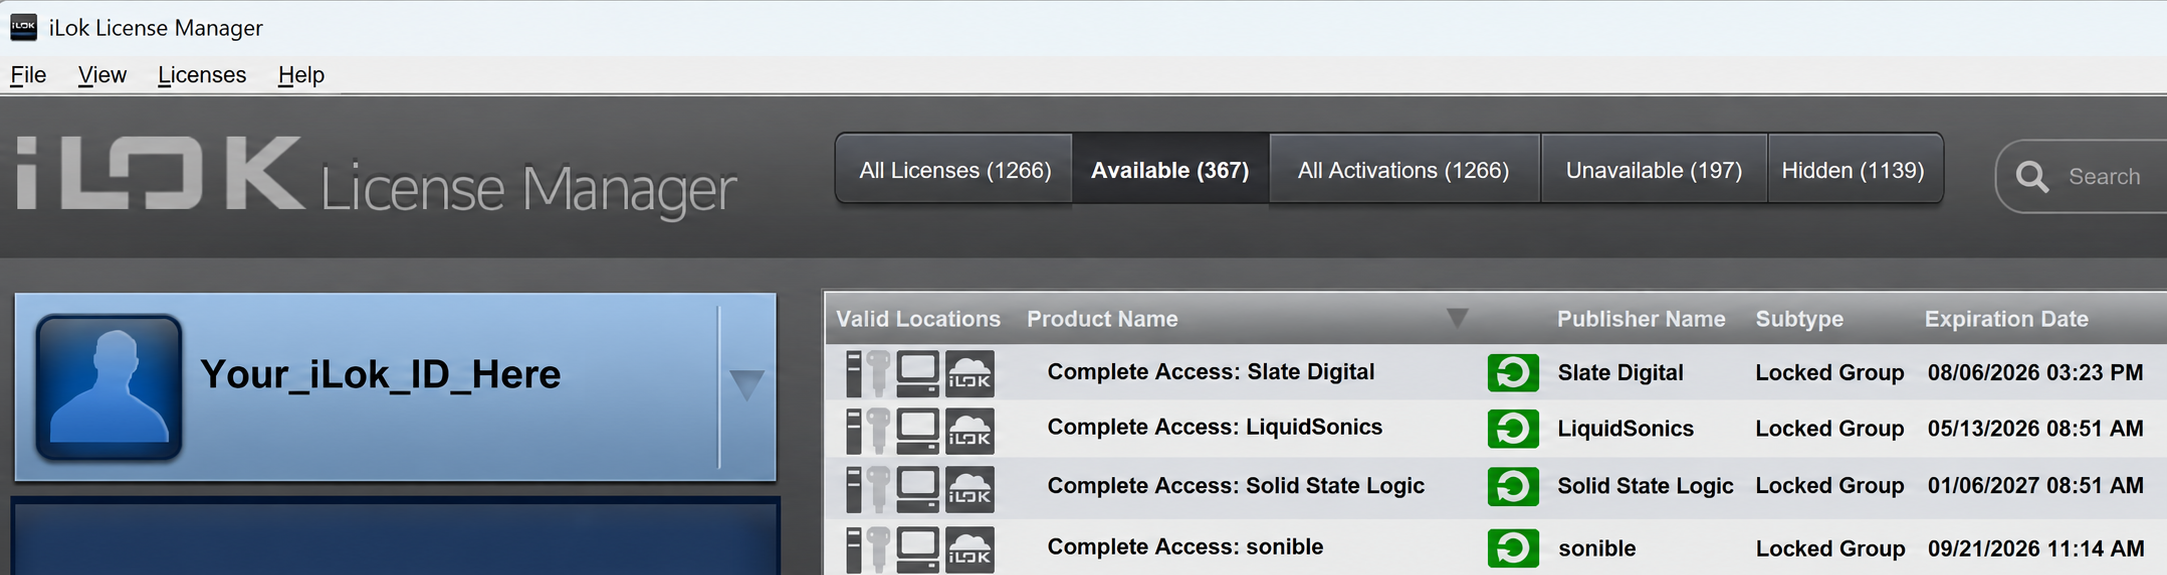Click iLok Cloud icon in LiquidSonics row
The image size is (2167, 575).
tap(970, 431)
